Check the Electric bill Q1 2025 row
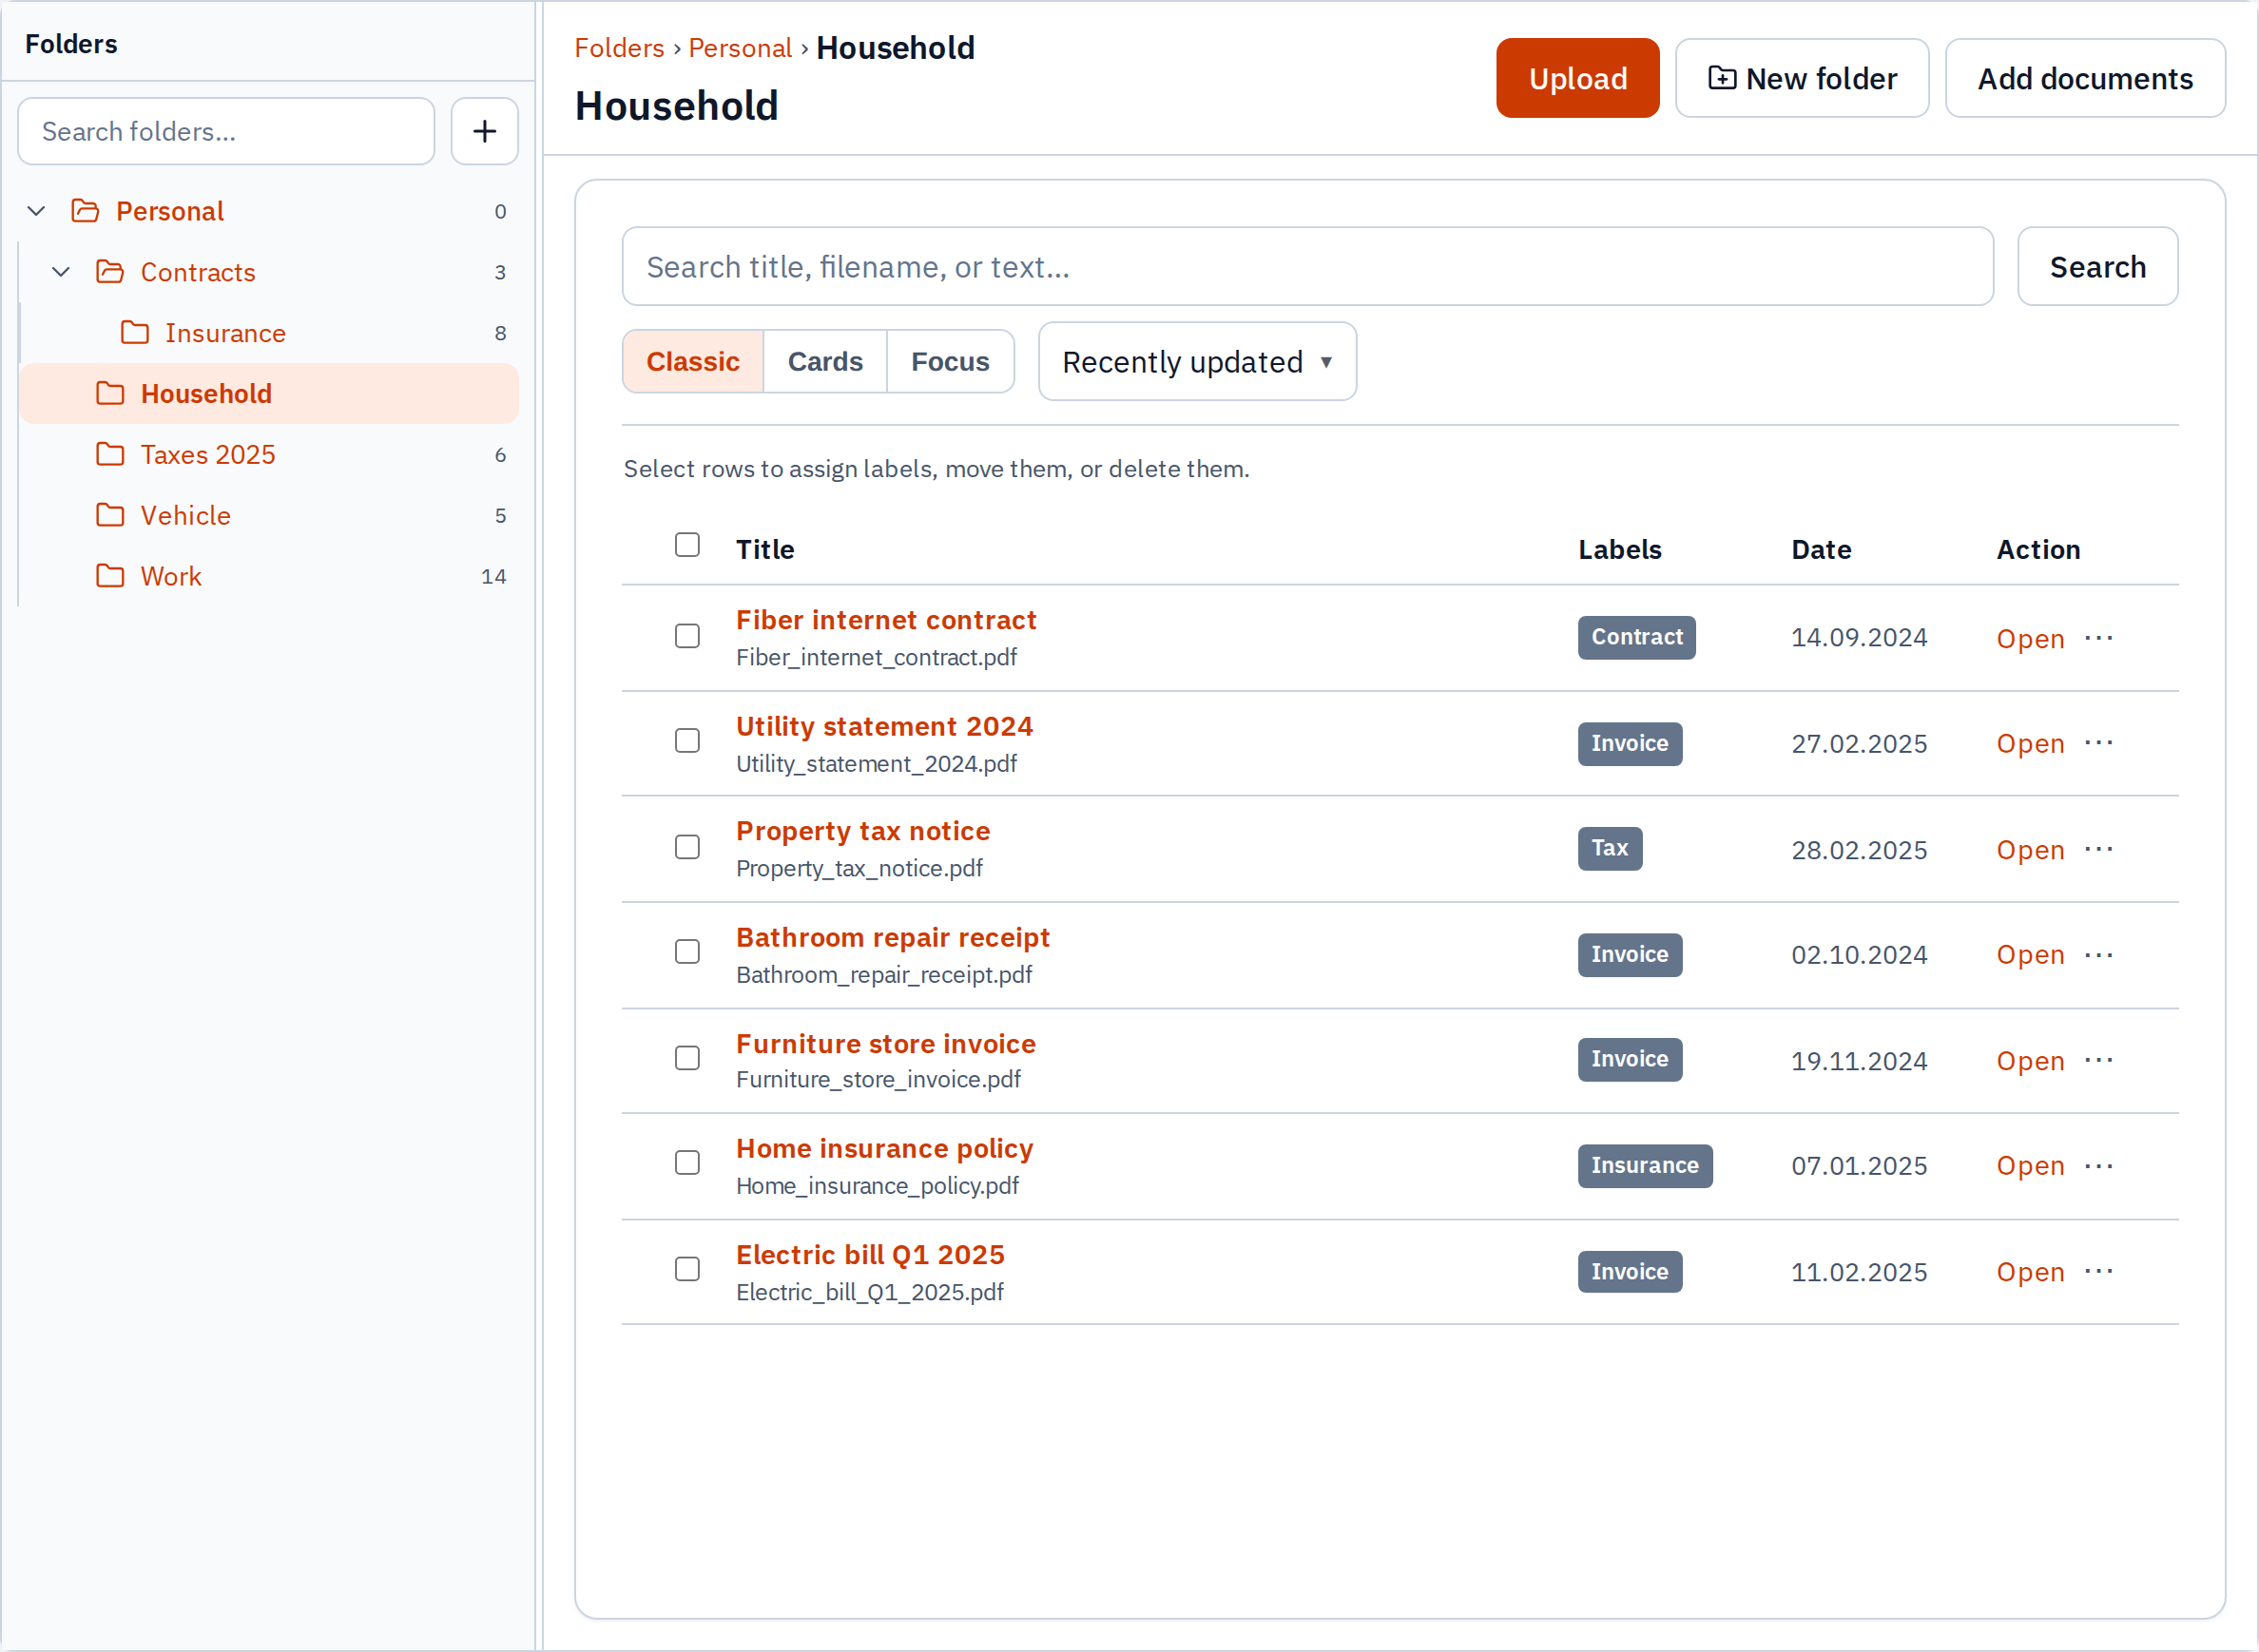 (687, 1269)
